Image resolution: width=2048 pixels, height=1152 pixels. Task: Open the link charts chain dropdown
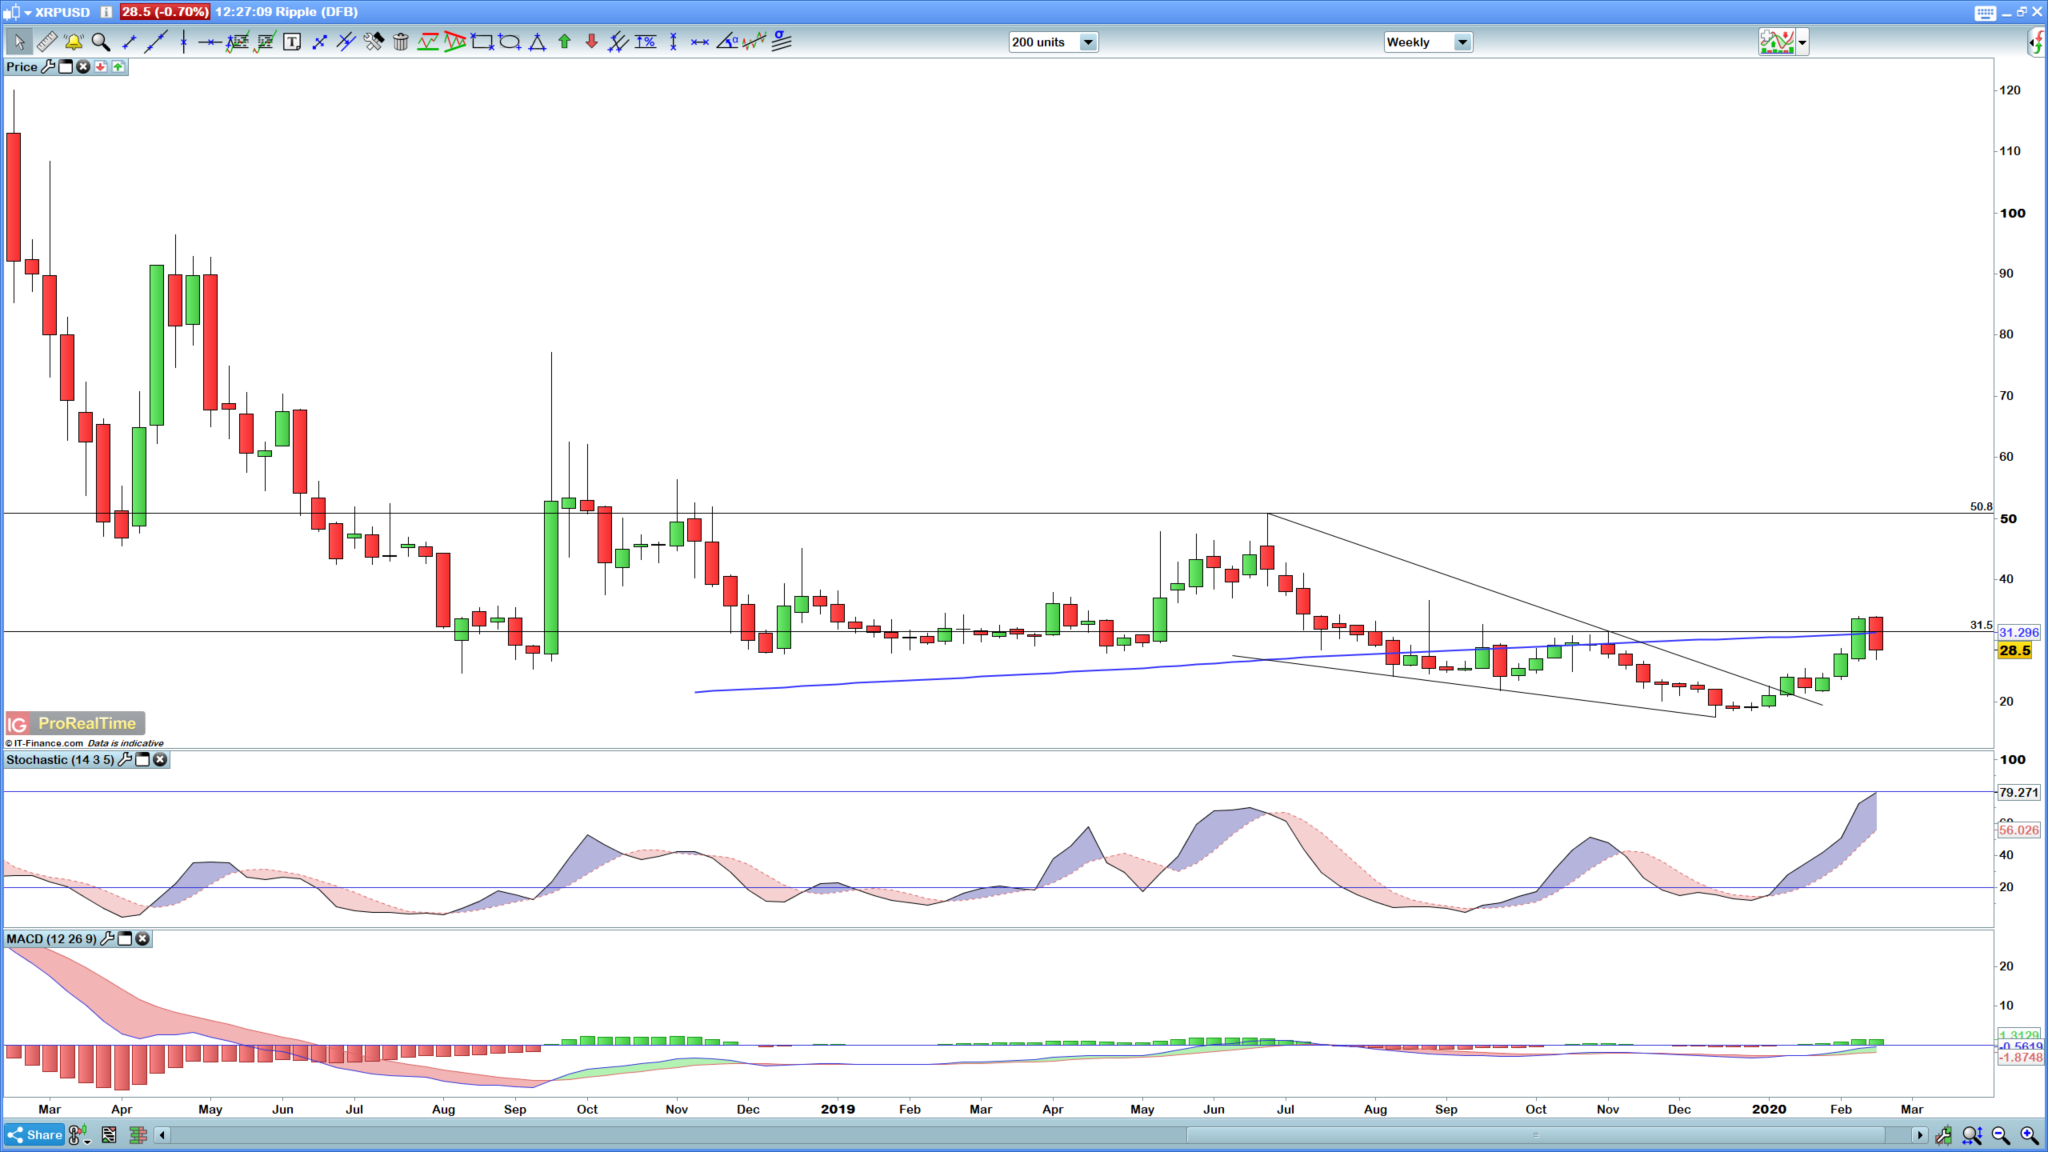(x=79, y=1135)
